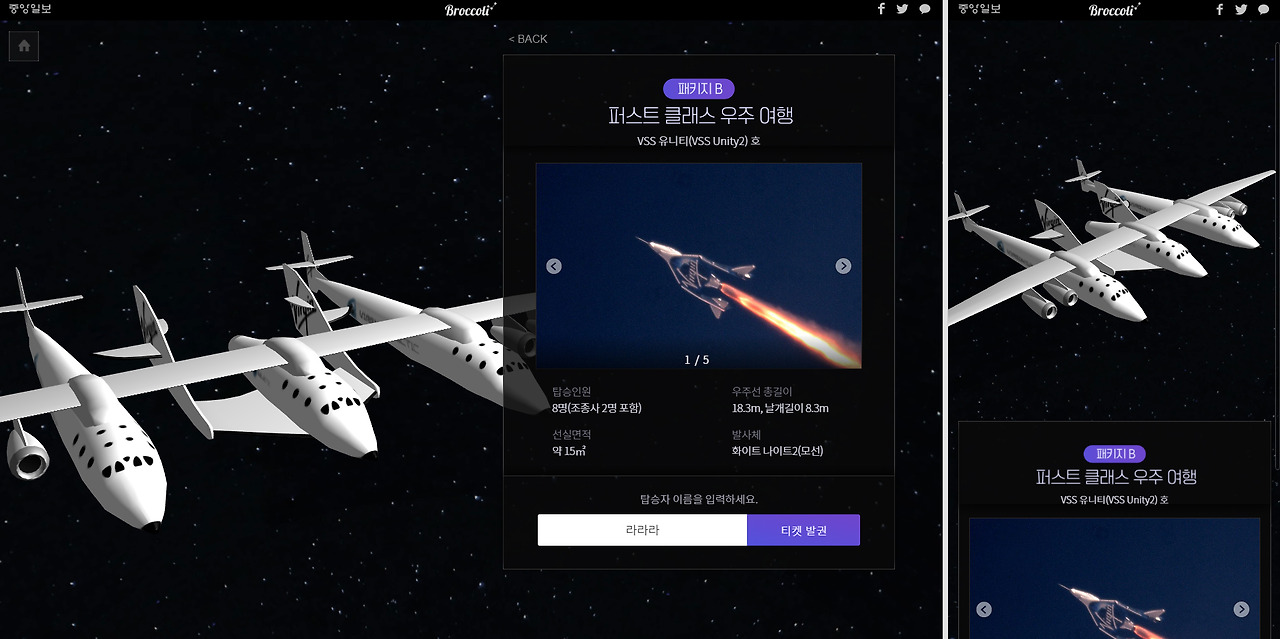The height and width of the screenshot is (639, 1280).
Task: Go to previous image in right panel carousel
Action: pyautogui.click(x=984, y=610)
